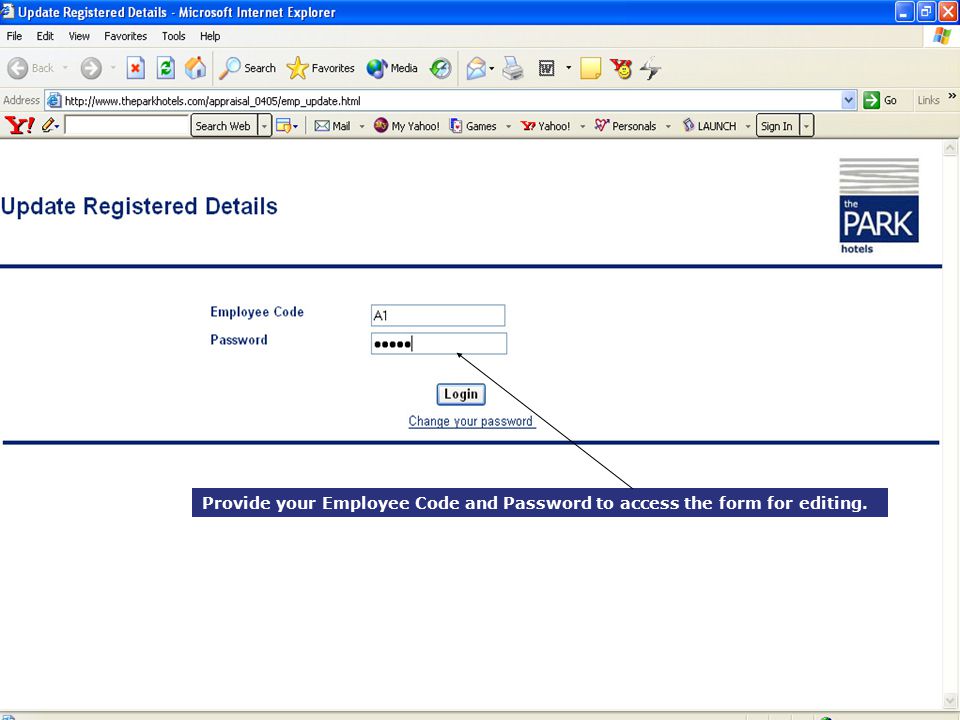
Task: Open Games on Yahoo toolbar
Action: [x=473, y=126]
